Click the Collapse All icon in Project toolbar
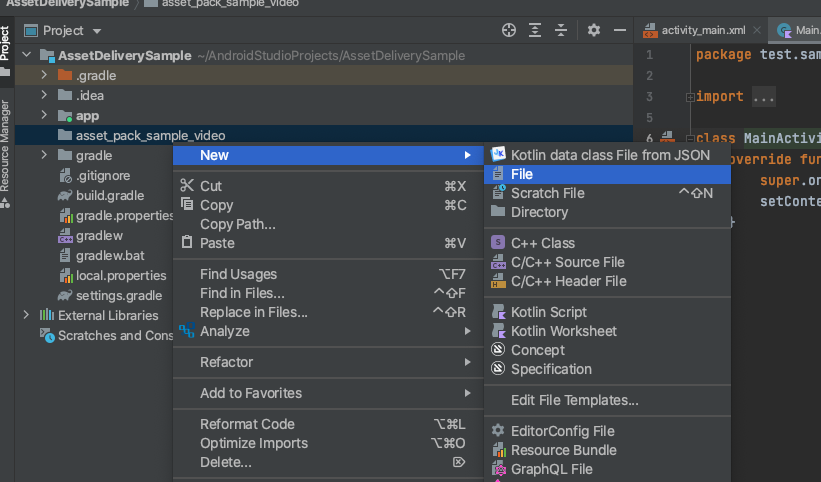821x482 pixels. tap(561, 30)
